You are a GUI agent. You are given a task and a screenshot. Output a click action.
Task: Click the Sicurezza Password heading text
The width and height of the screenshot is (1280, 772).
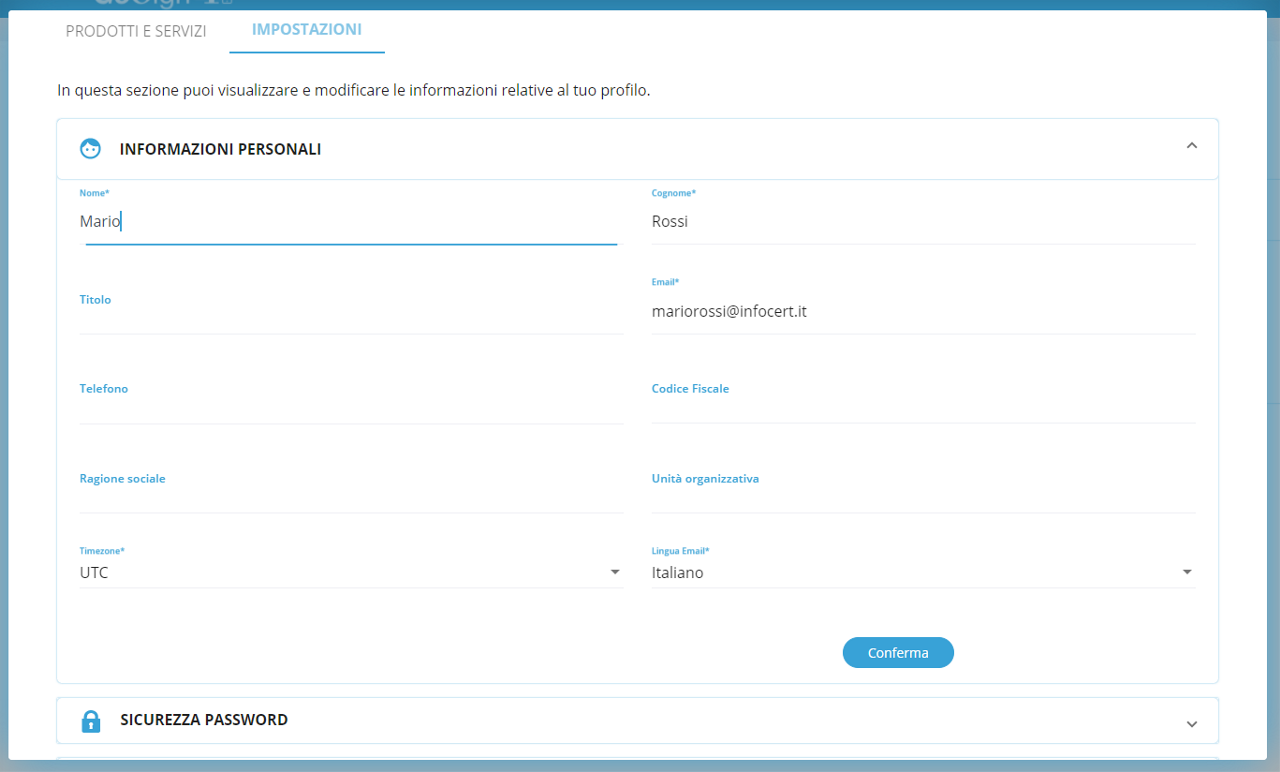pos(204,720)
